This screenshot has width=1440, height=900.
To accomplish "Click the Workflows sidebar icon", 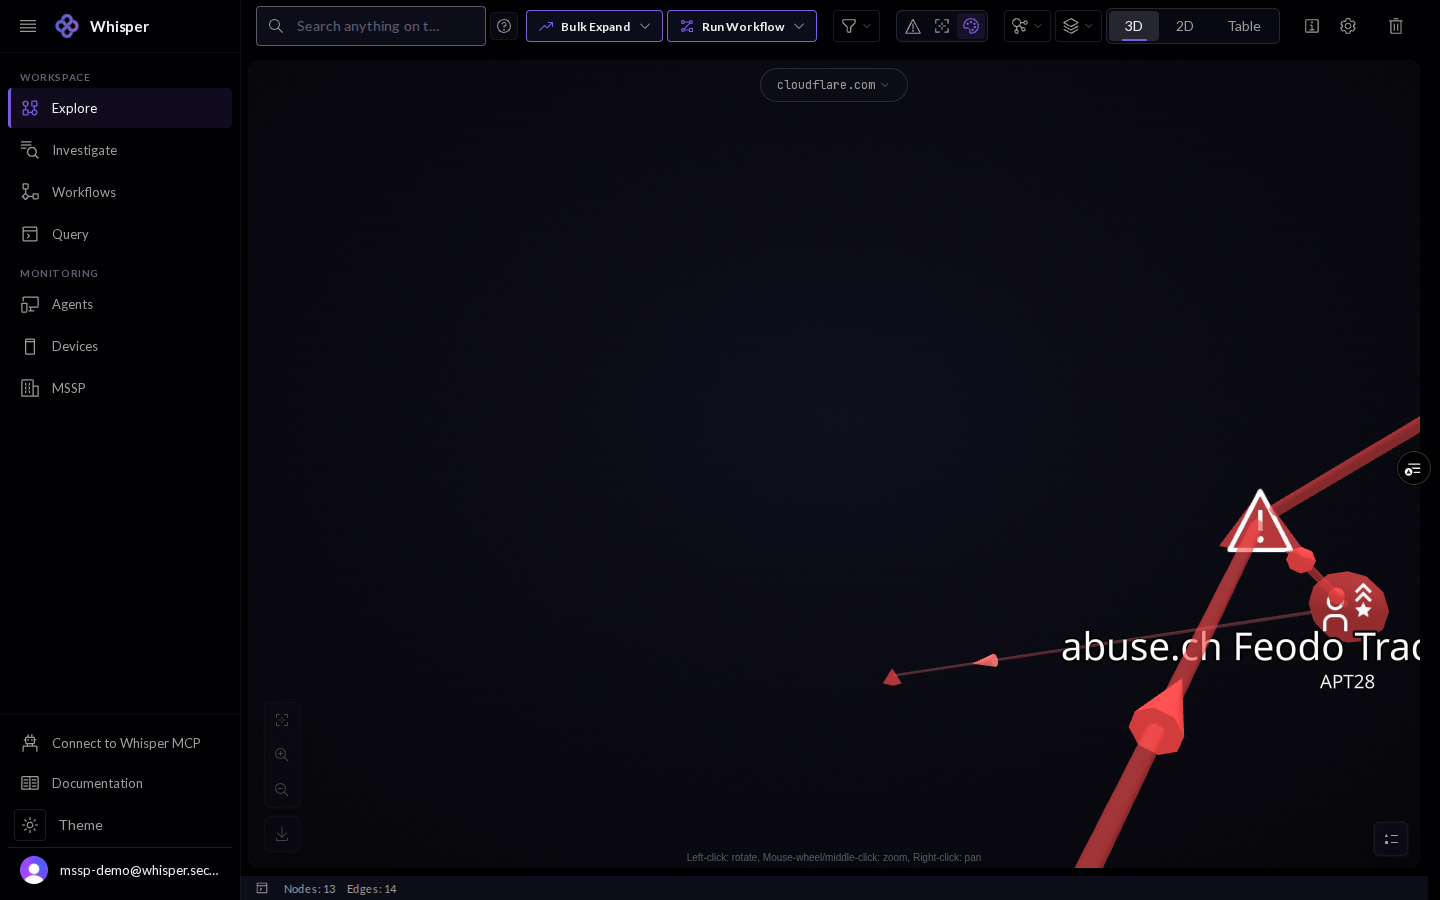I will [x=30, y=192].
